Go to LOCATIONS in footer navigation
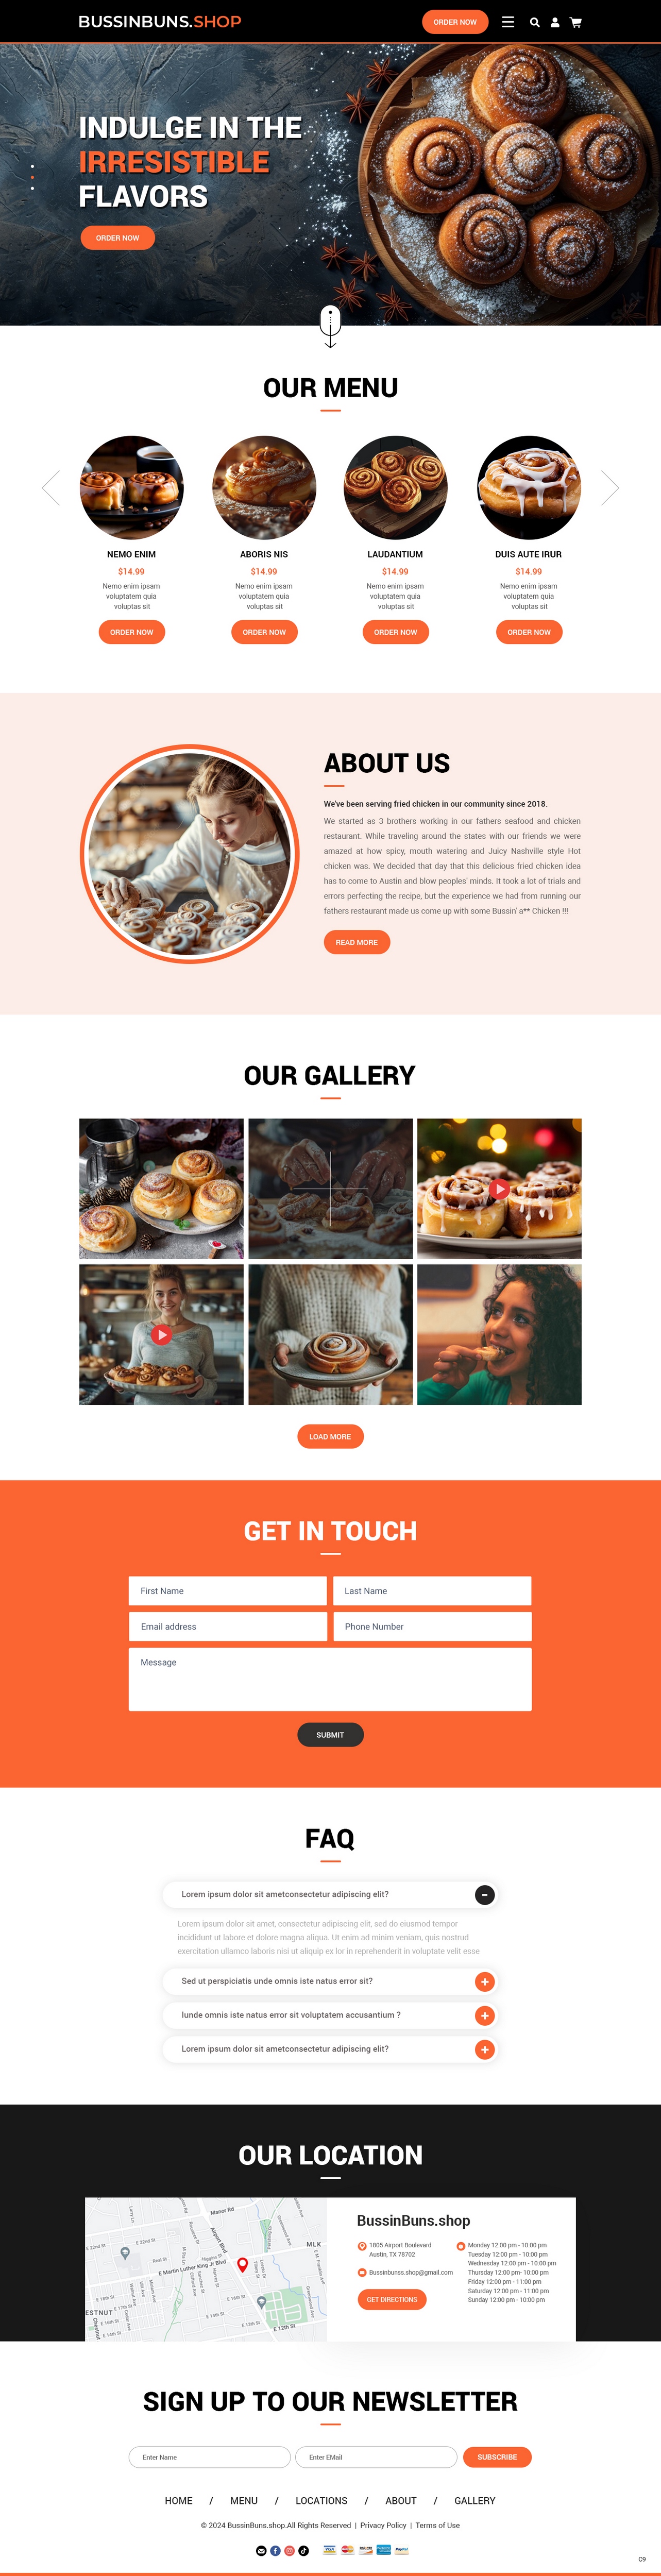 [x=322, y=2500]
